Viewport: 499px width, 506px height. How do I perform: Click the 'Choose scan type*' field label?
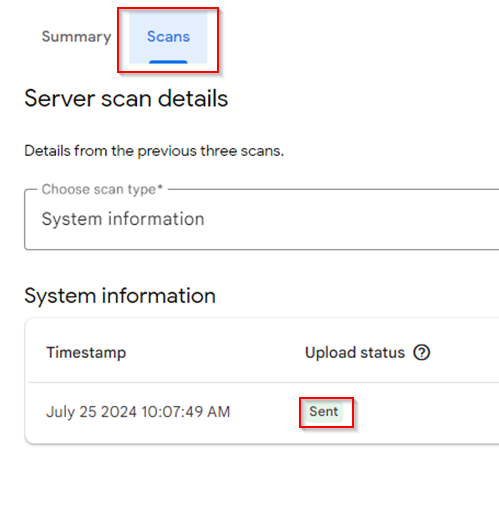(x=102, y=189)
